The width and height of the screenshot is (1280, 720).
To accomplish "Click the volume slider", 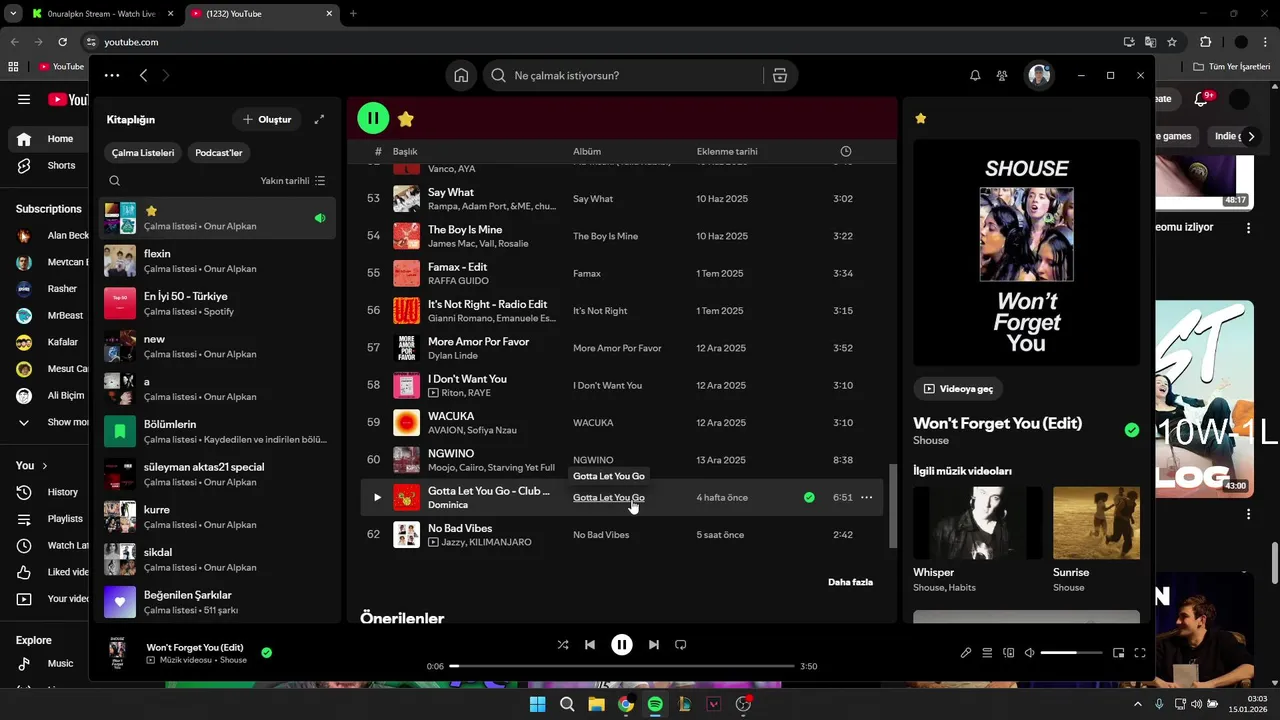I will click(1071, 653).
